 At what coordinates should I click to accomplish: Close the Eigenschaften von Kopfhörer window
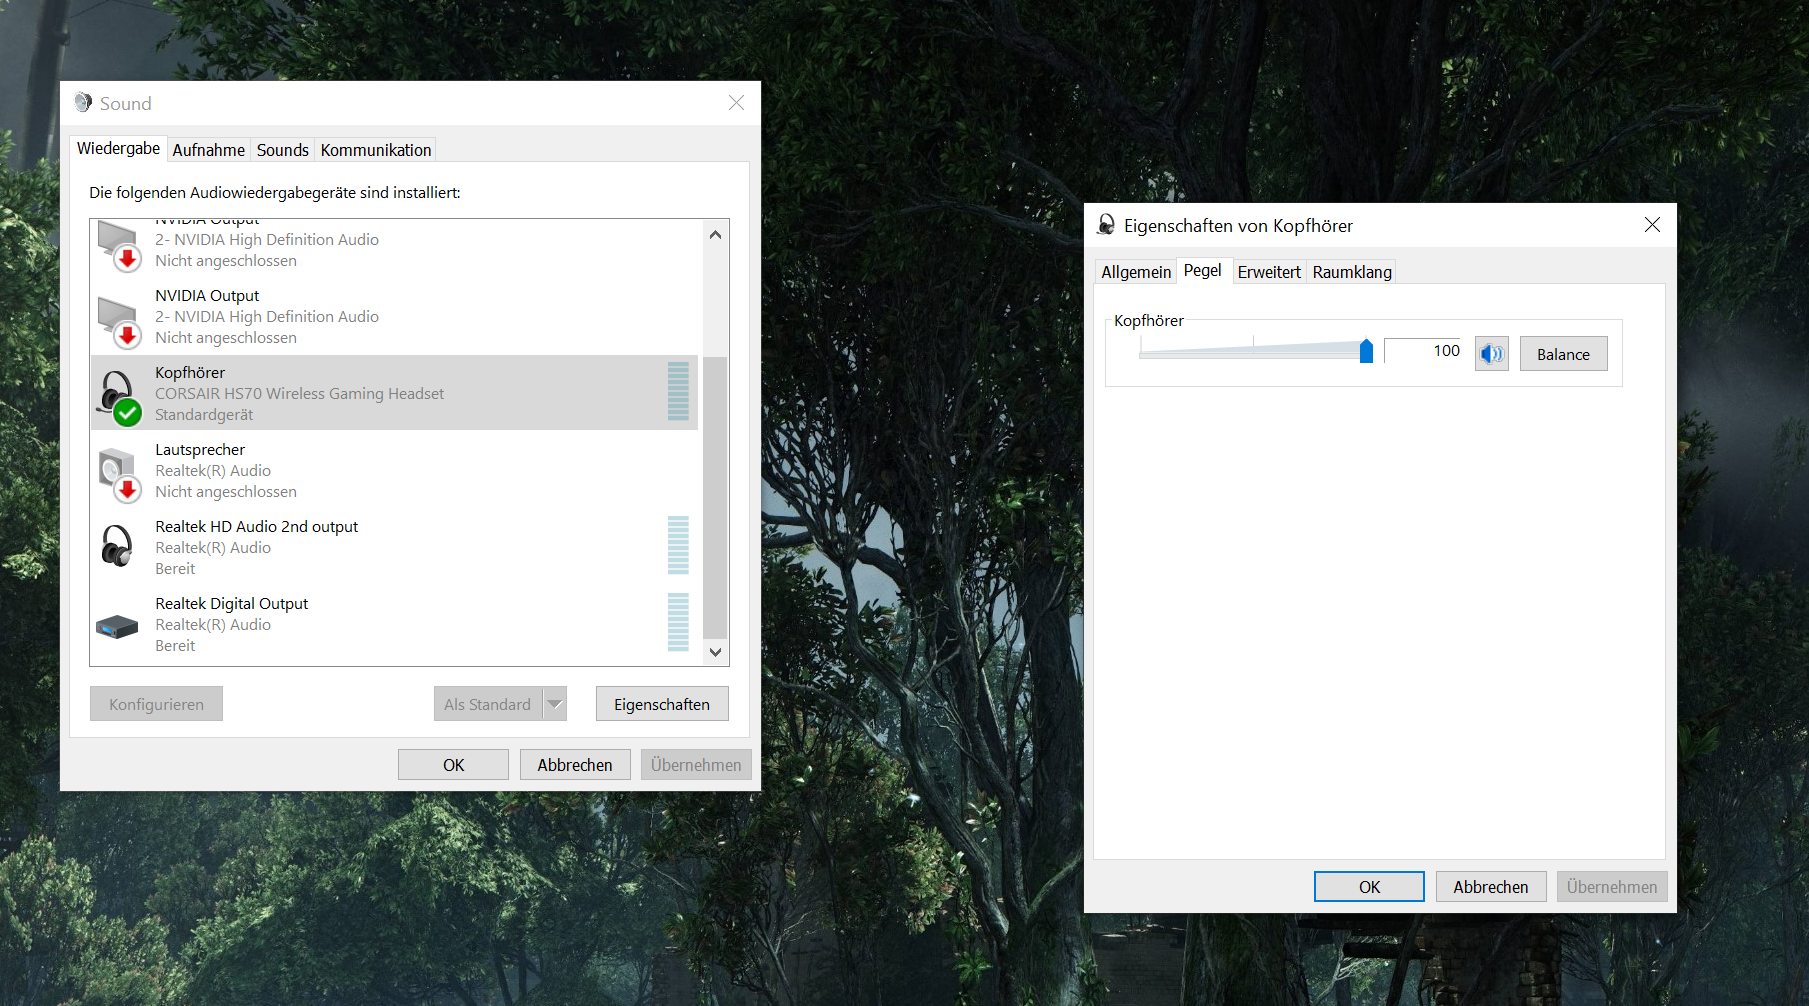[1652, 225]
